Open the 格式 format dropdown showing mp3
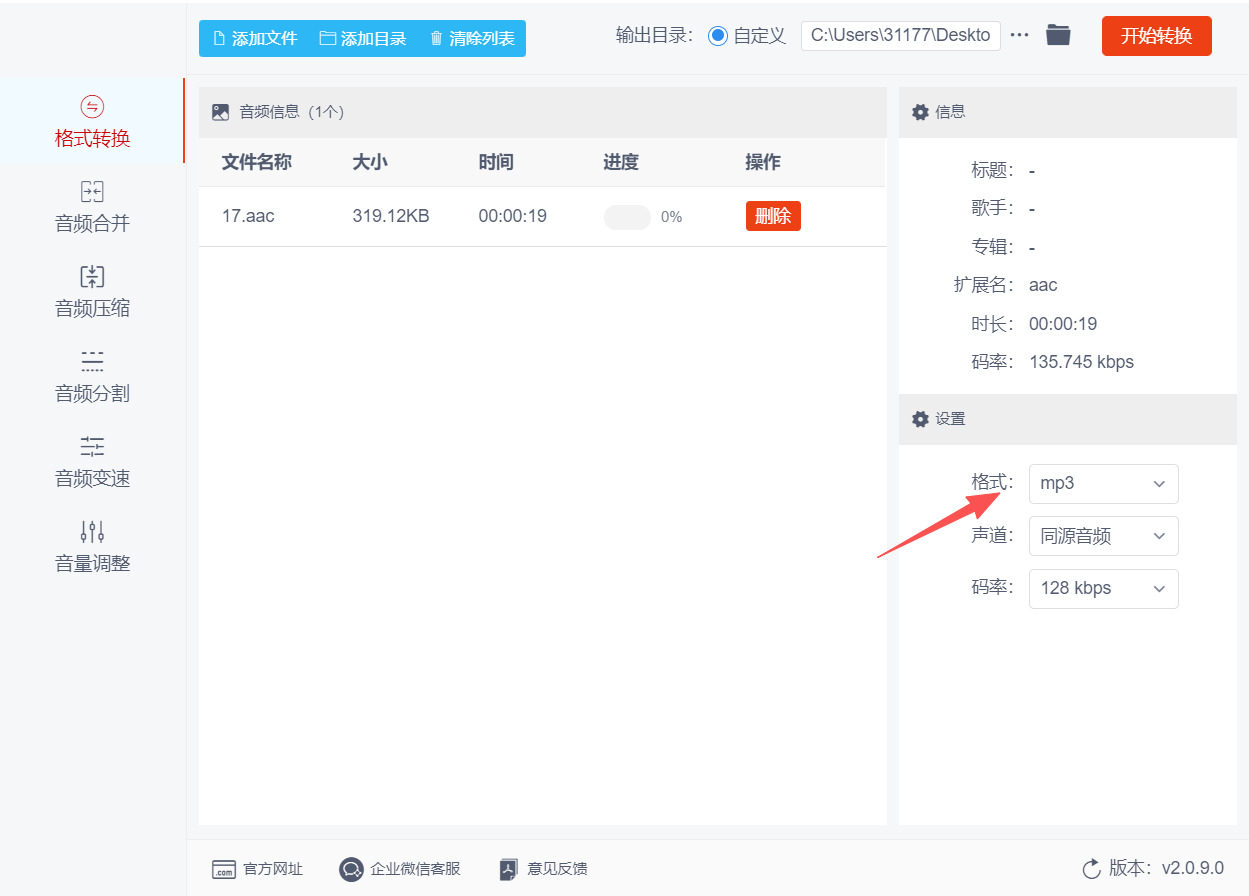 coord(1103,484)
